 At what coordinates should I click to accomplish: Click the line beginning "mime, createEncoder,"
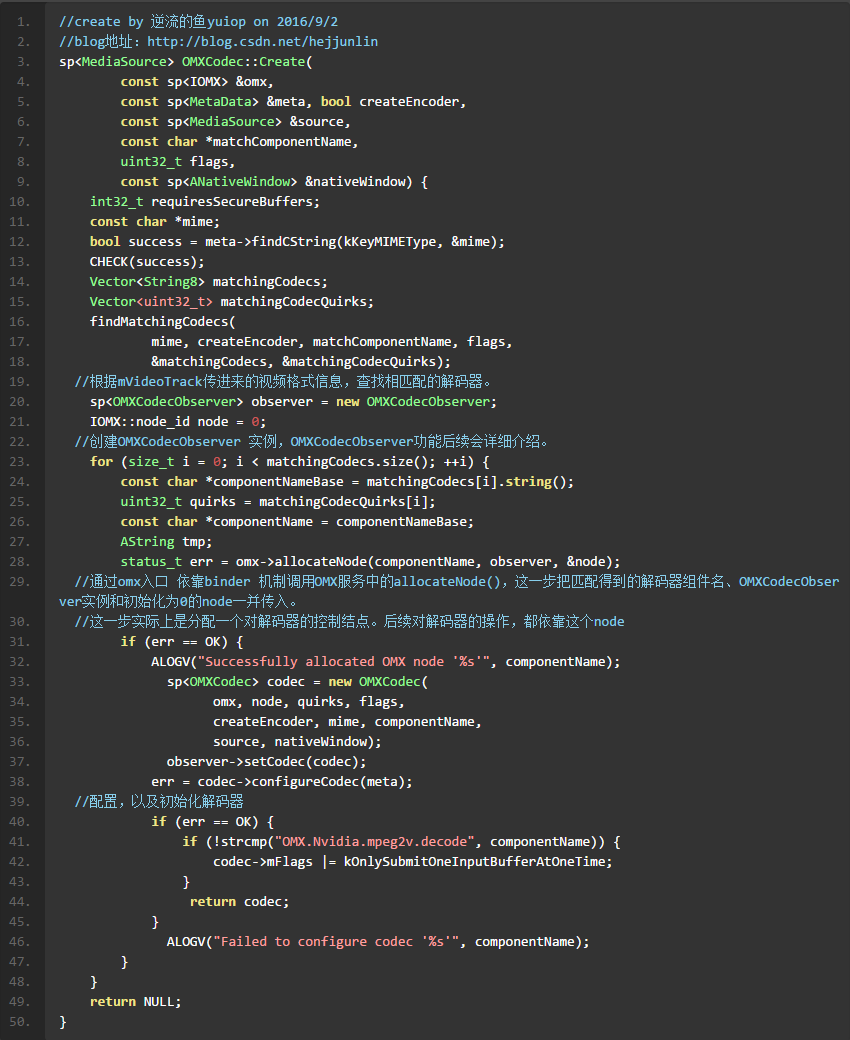(x=332, y=341)
